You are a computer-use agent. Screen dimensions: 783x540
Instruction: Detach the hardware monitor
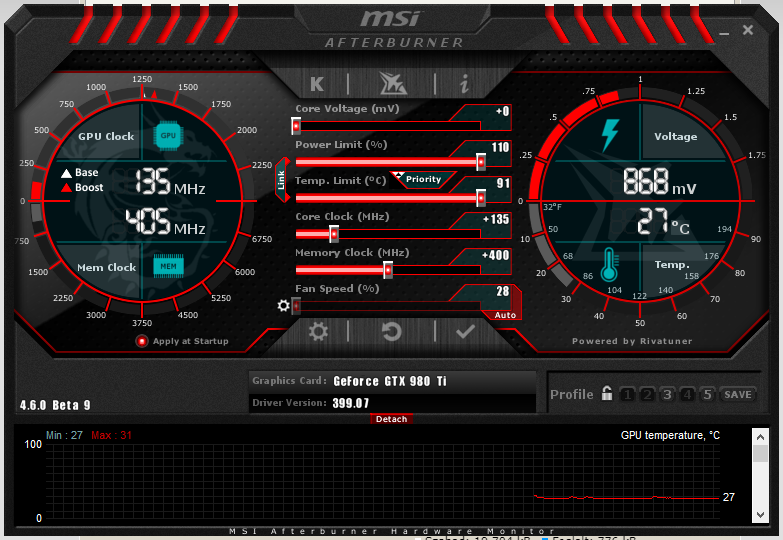[x=392, y=419]
